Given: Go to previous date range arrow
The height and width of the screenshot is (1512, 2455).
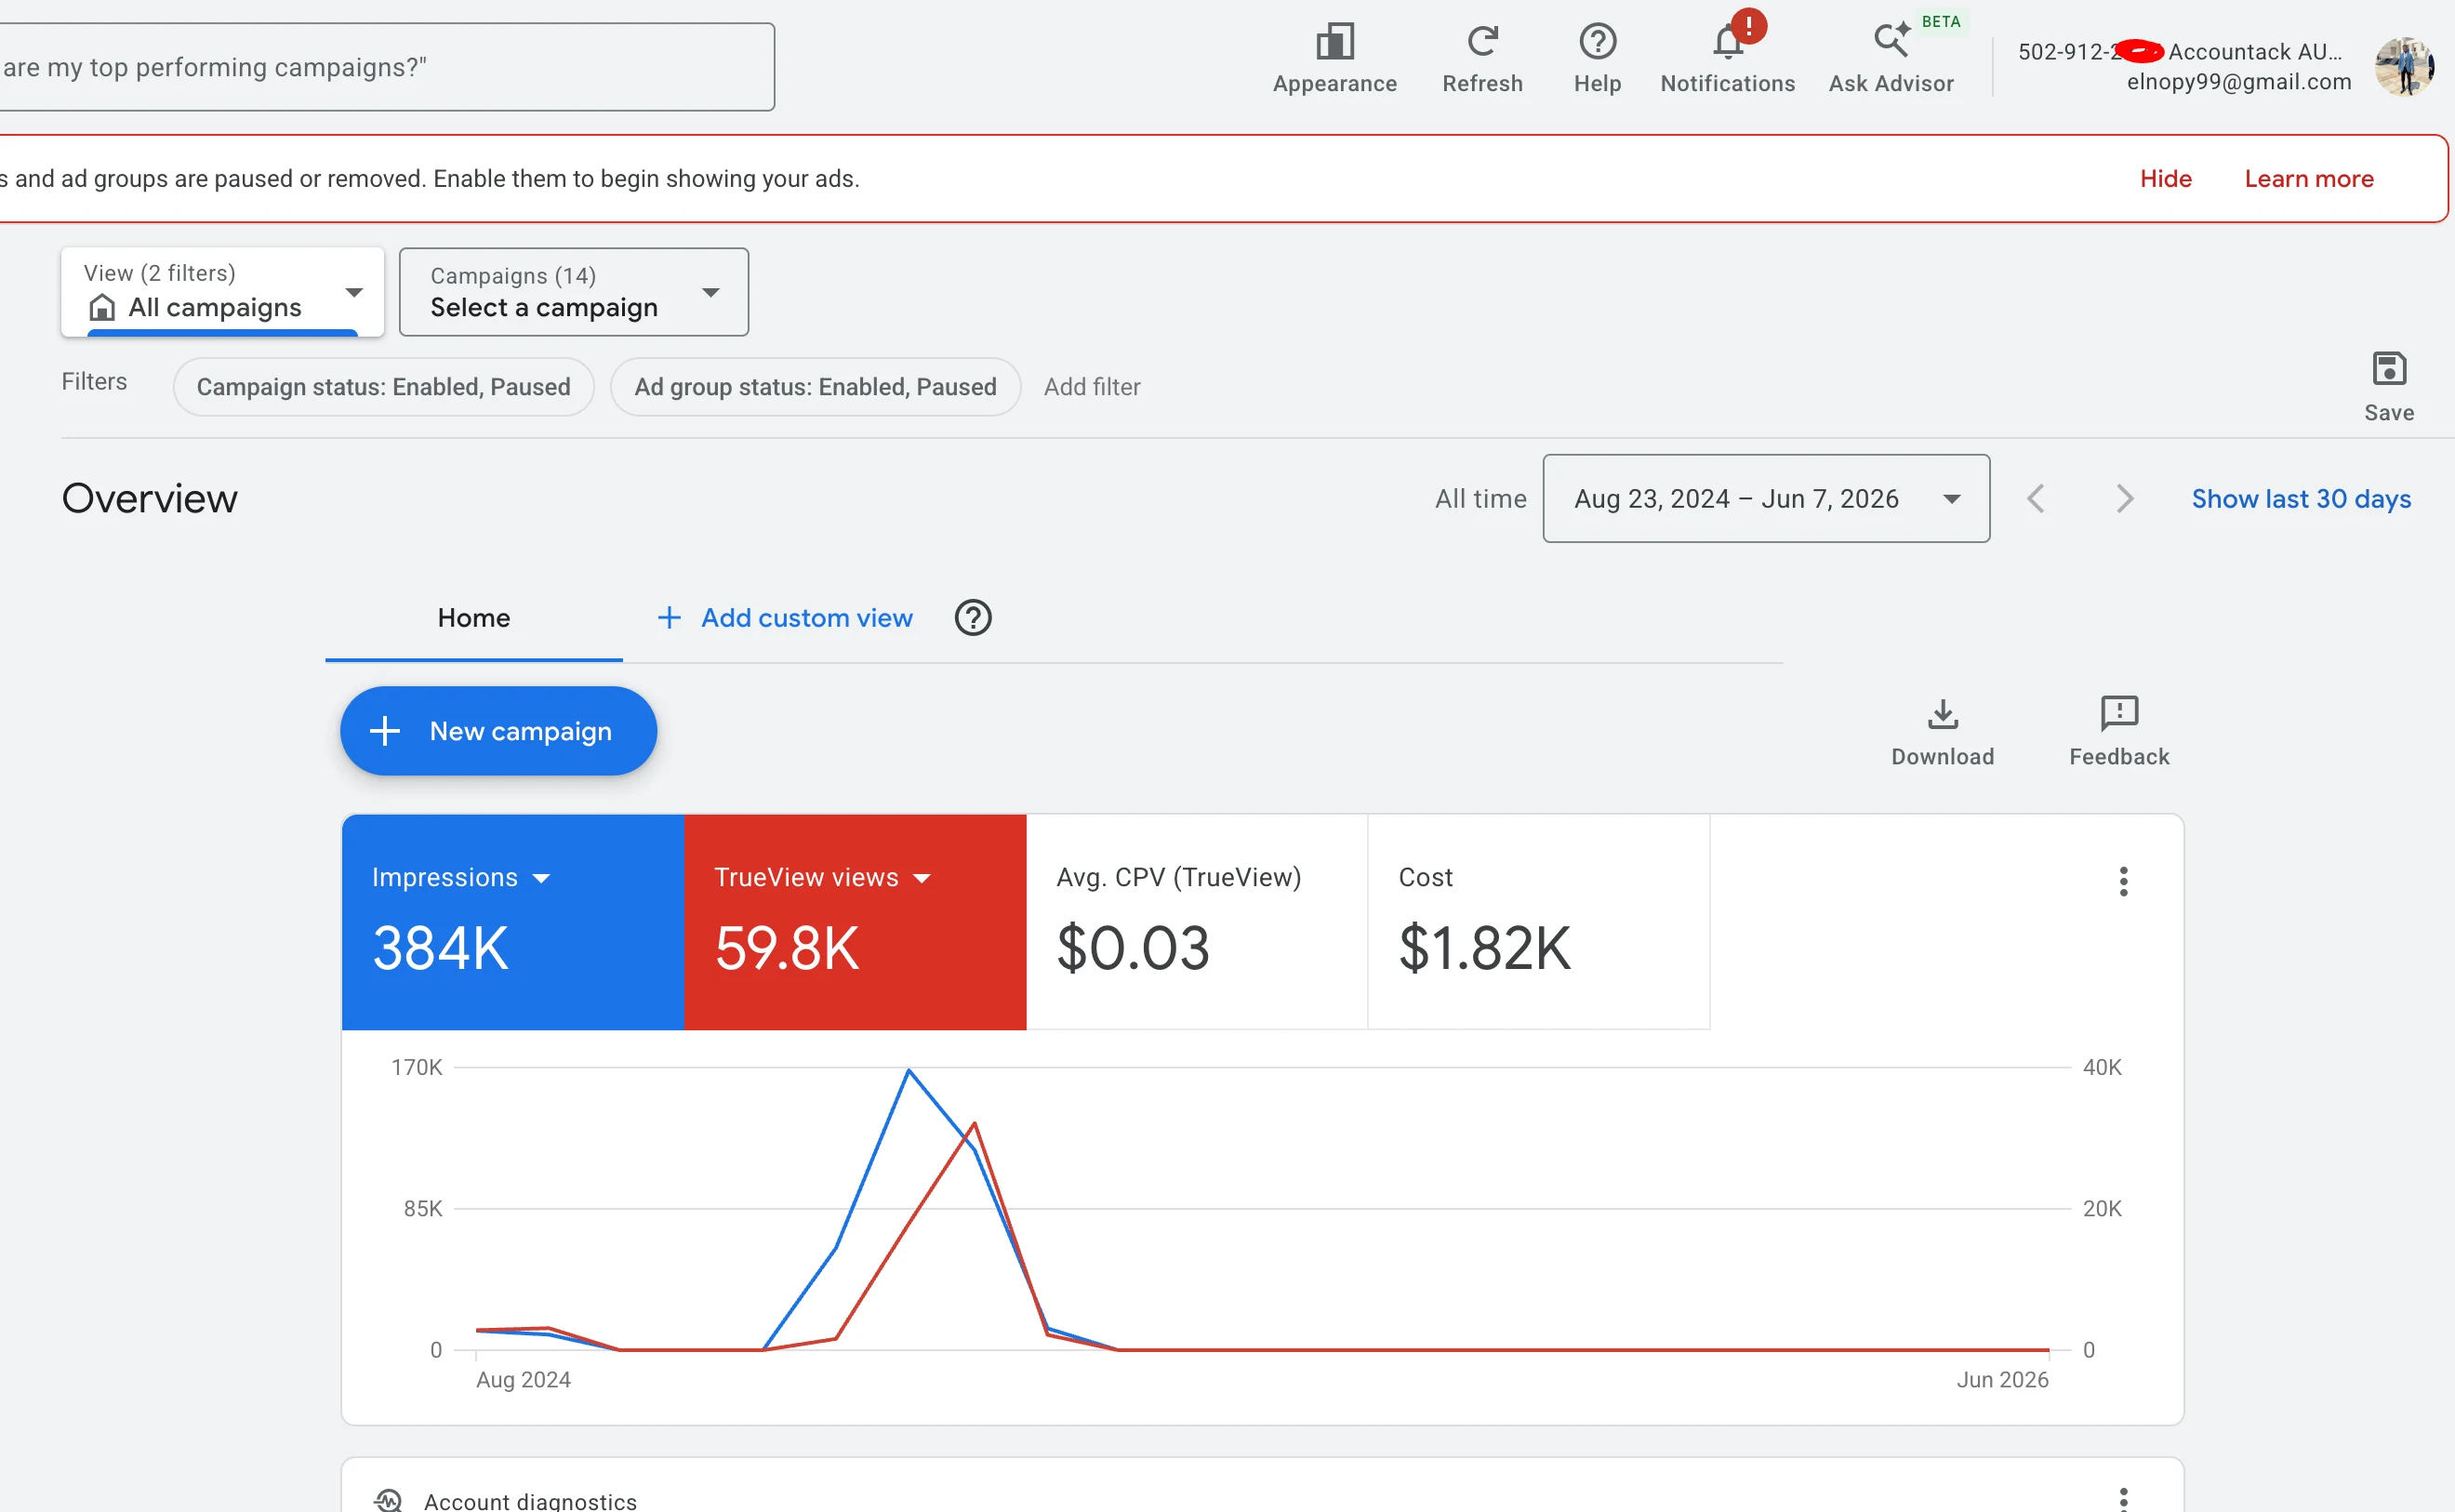Looking at the screenshot, I should pyautogui.click(x=2035, y=498).
